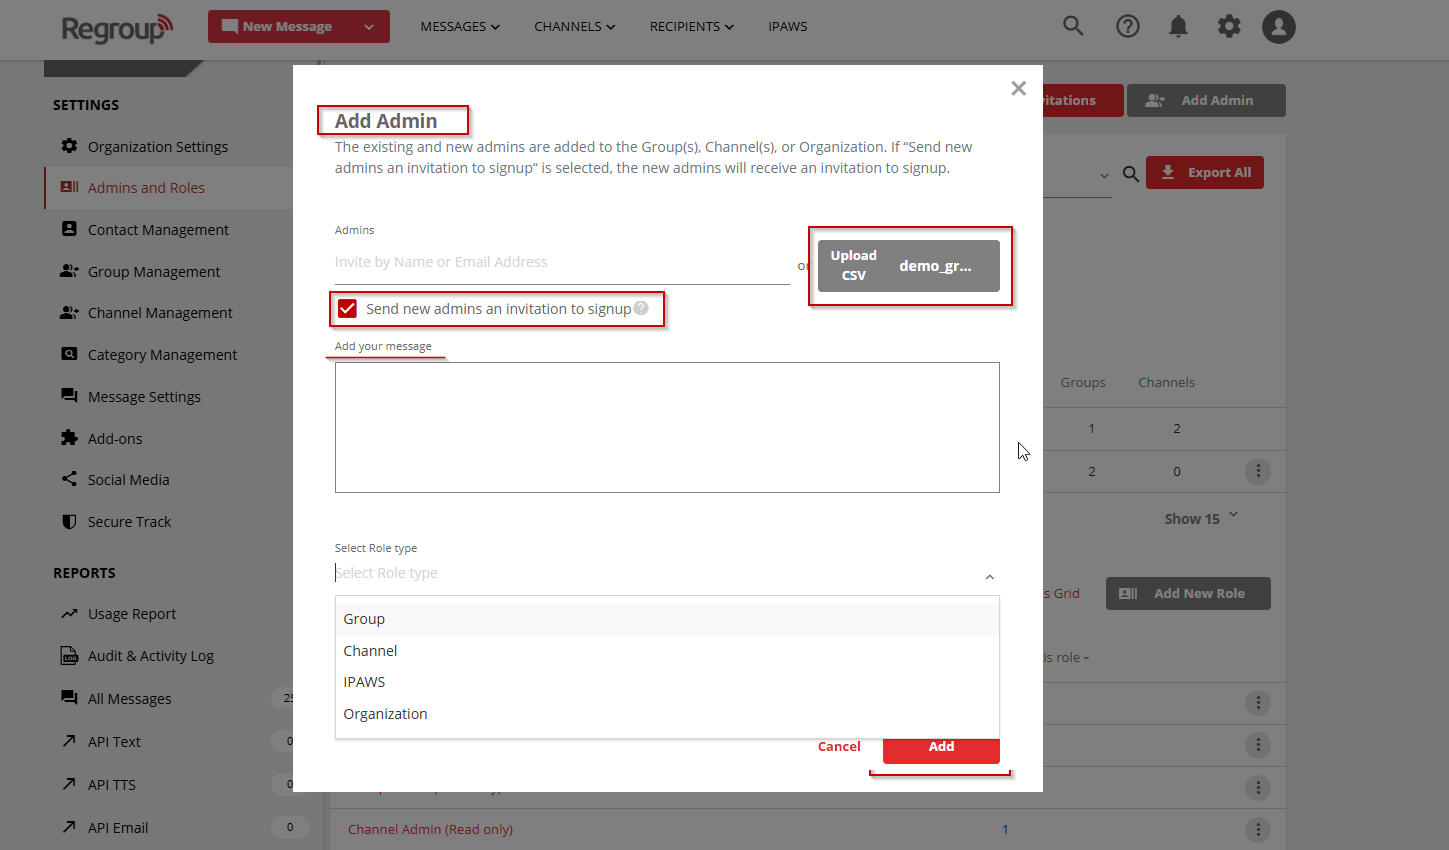Click the Usage Report trend icon

tap(69, 614)
